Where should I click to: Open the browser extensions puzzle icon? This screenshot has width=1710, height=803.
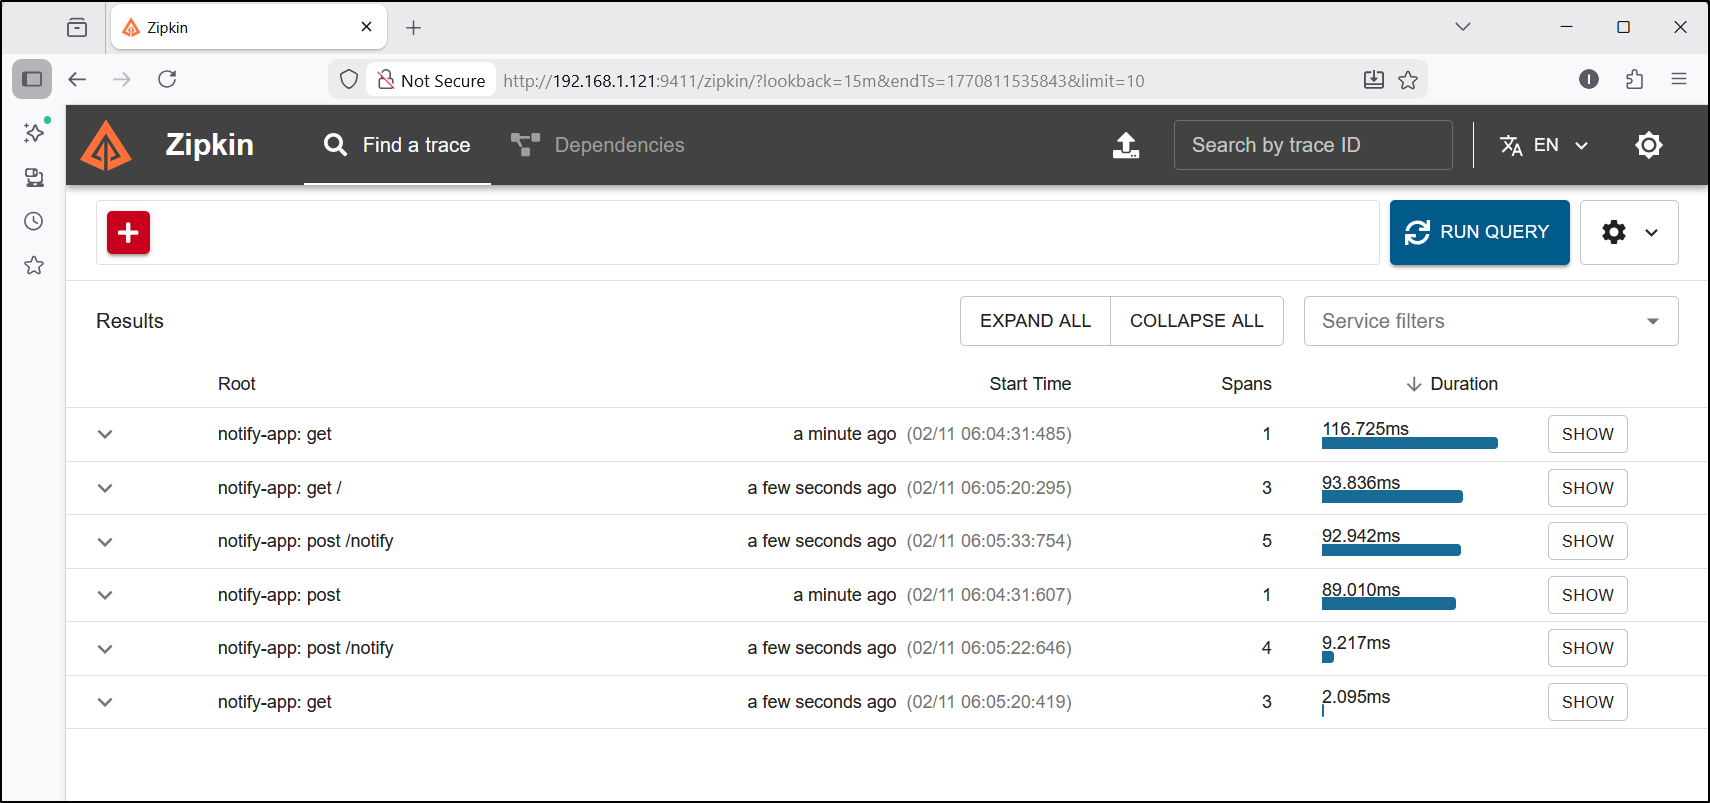(x=1634, y=79)
